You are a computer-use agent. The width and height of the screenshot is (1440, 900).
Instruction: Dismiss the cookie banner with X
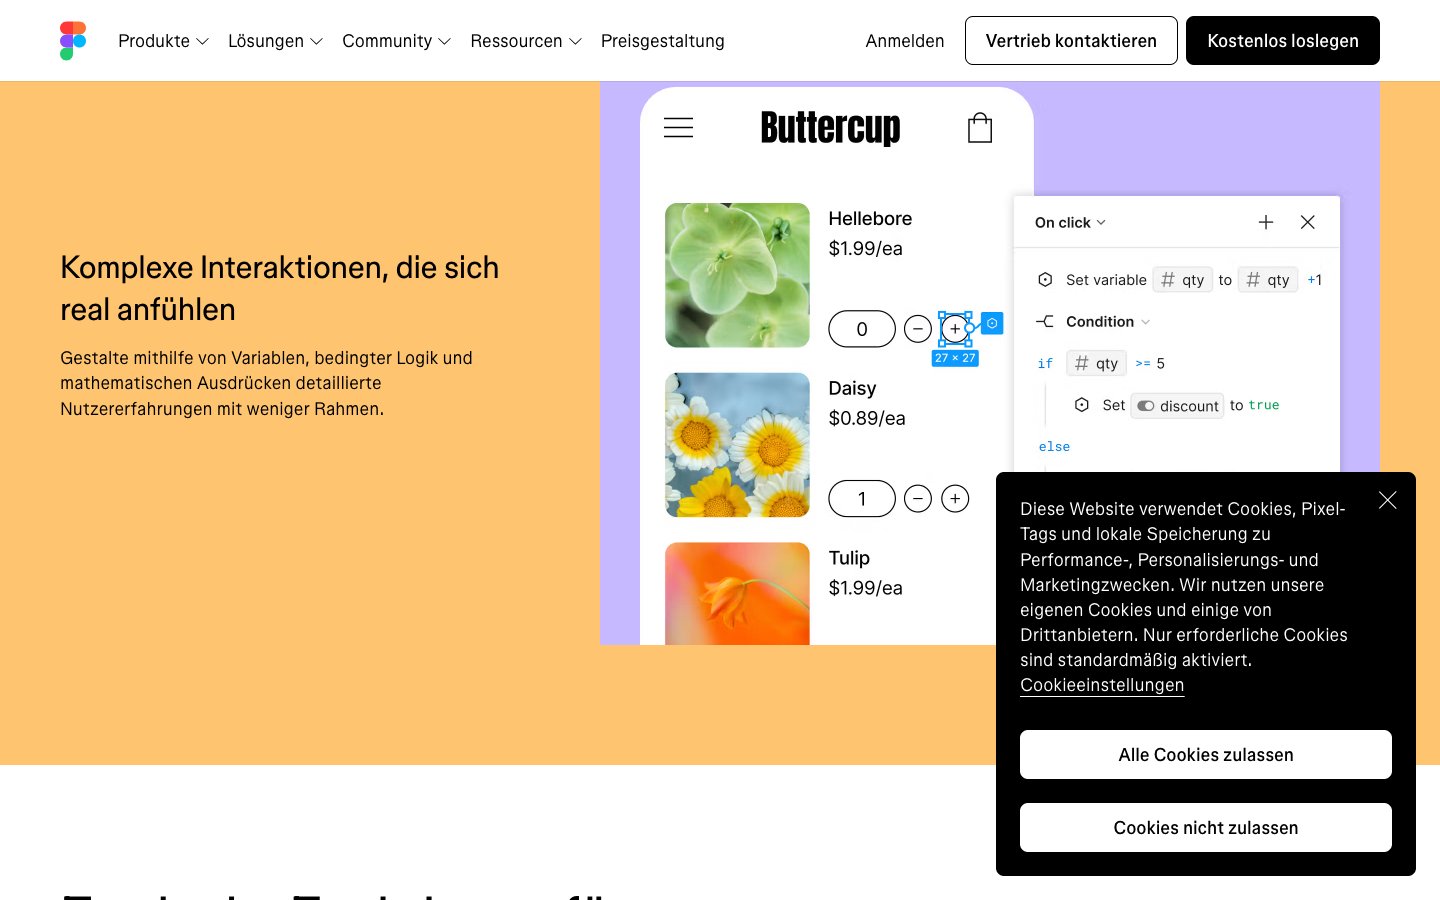1387,500
